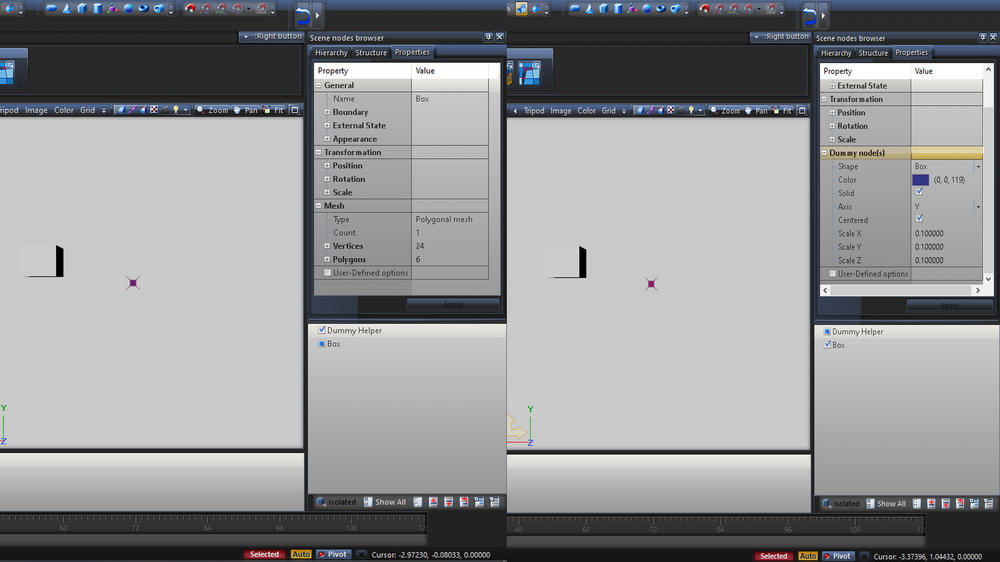Expand Vertices in left properties panel
This screenshot has height=562, width=1000.
click(x=327, y=246)
